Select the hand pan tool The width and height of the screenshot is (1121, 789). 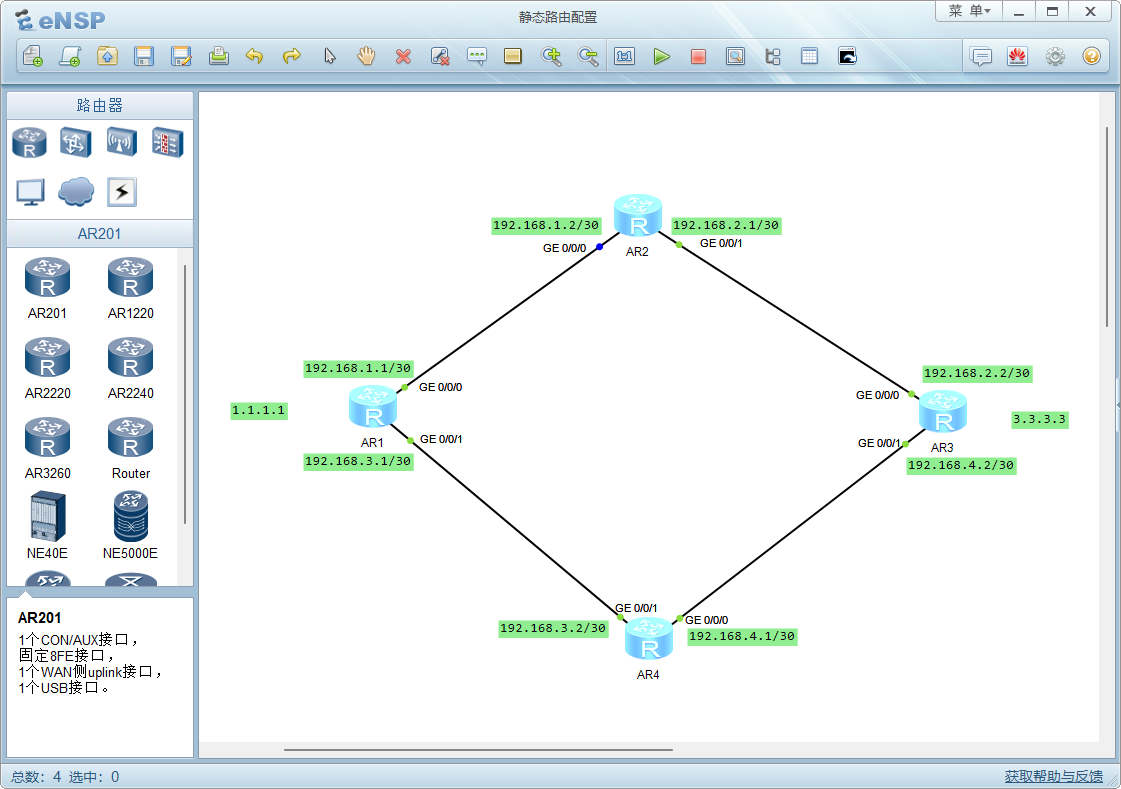click(x=366, y=56)
